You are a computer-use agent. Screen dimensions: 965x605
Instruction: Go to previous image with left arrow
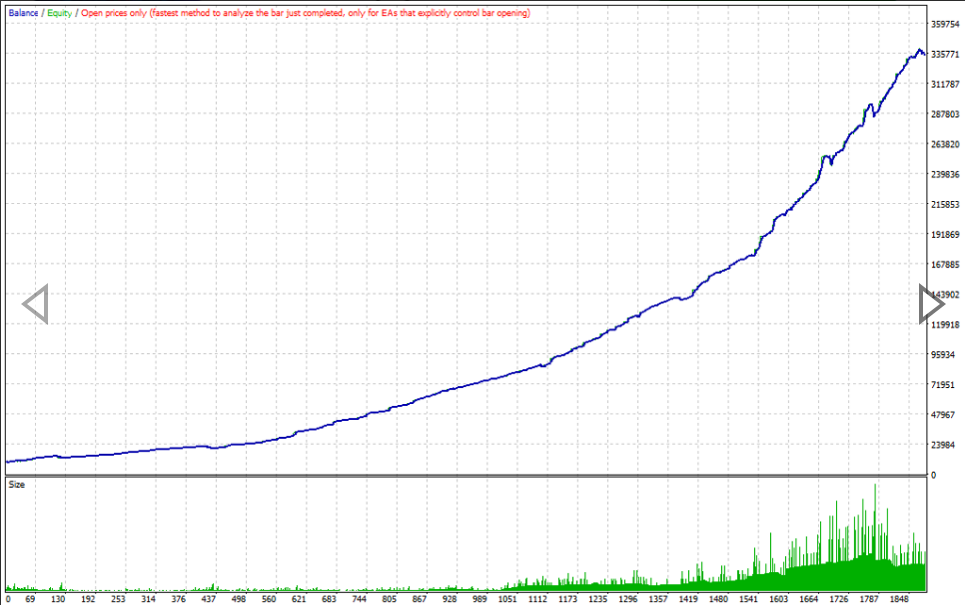[35, 304]
